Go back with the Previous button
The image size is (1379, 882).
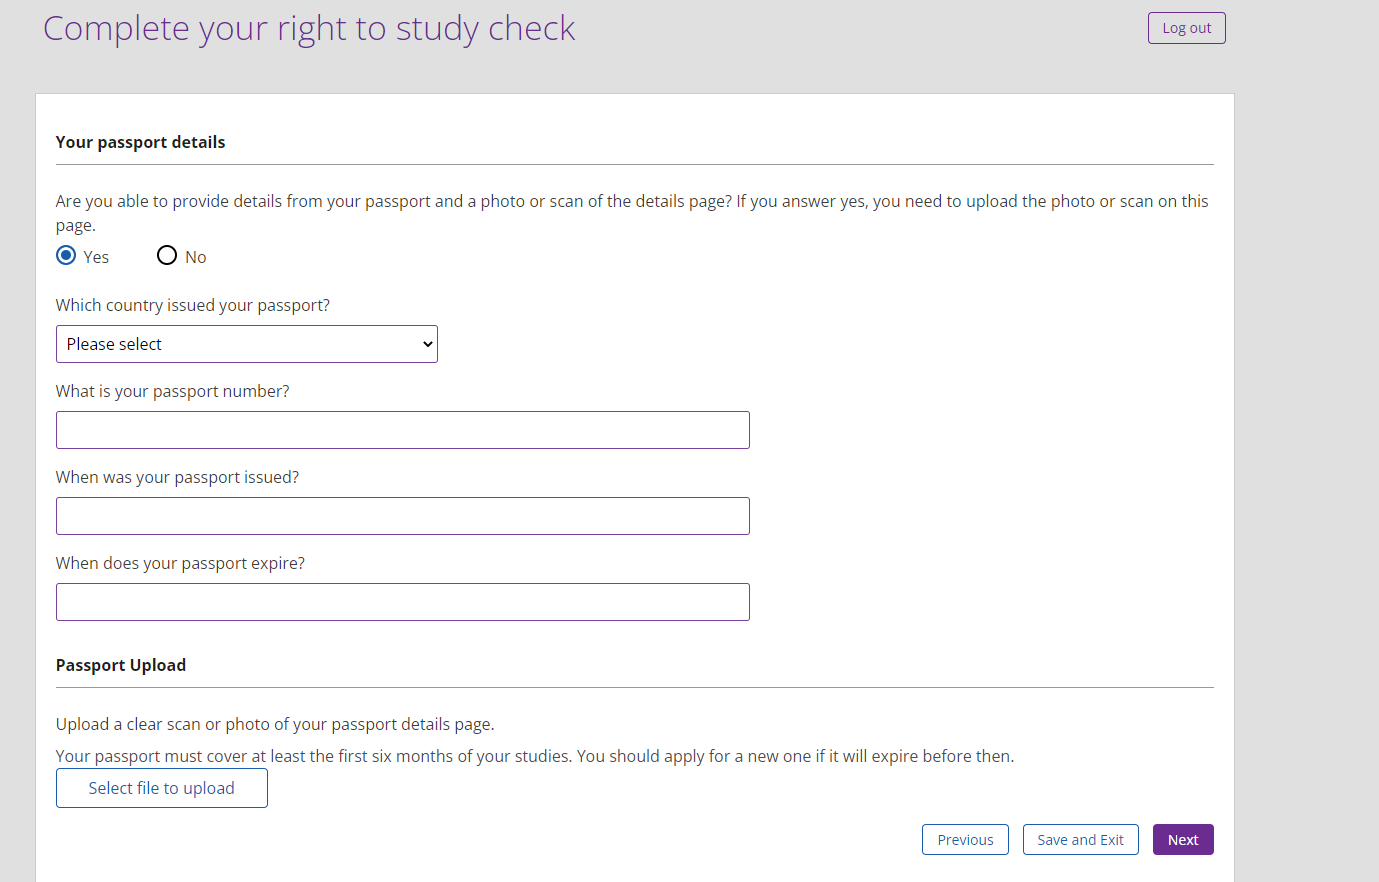click(x=965, y=840)
